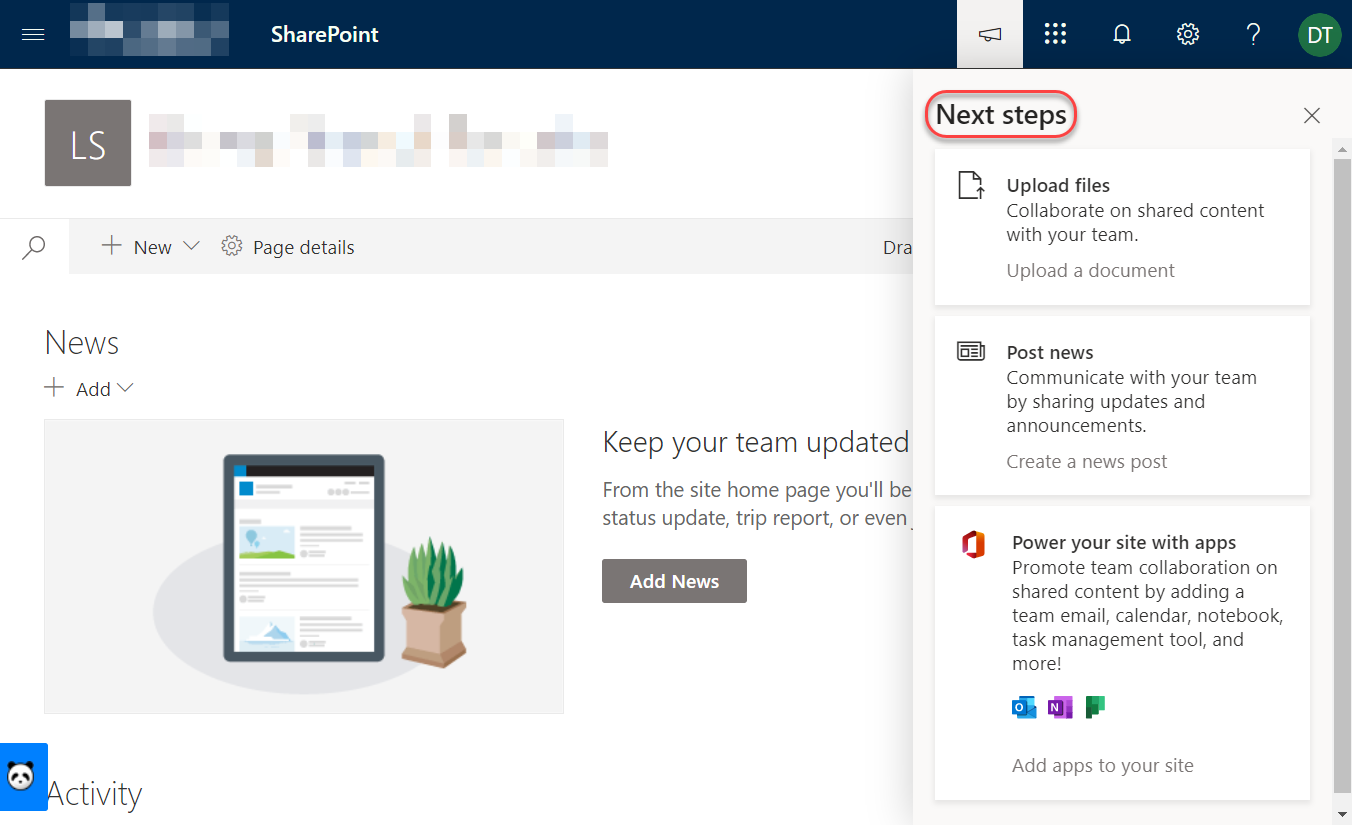
Task: Expand the News Add dropdown chevron
Action: pos(125,388)
